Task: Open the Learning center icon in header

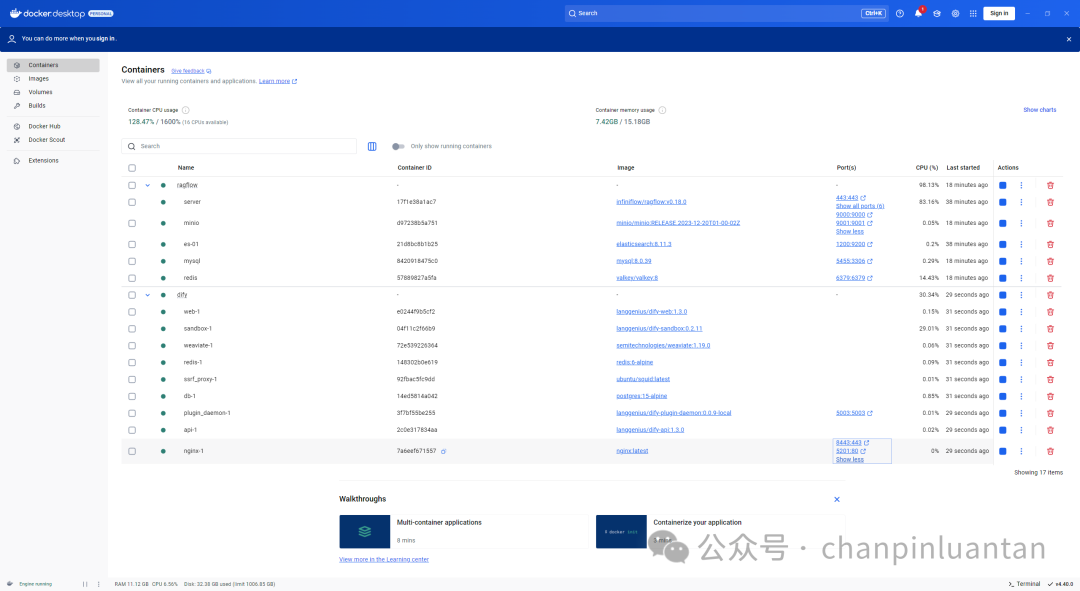Action: [x=937, y=13]
